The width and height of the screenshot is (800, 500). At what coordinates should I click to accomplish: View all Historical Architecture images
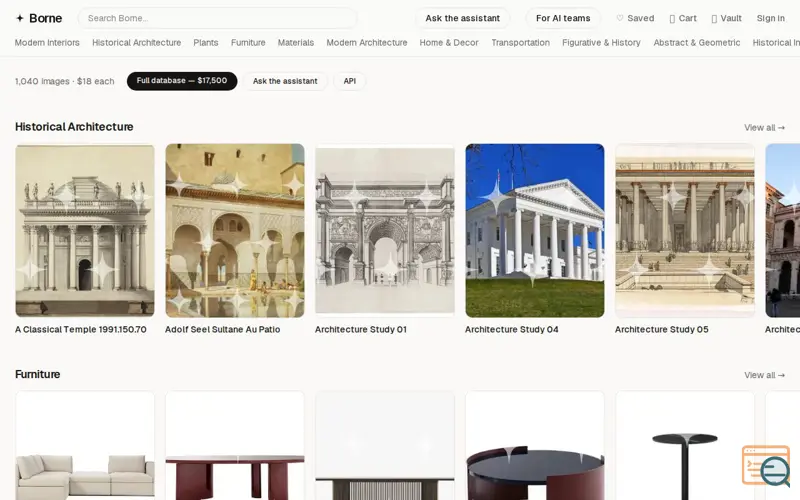pos(764,128)
